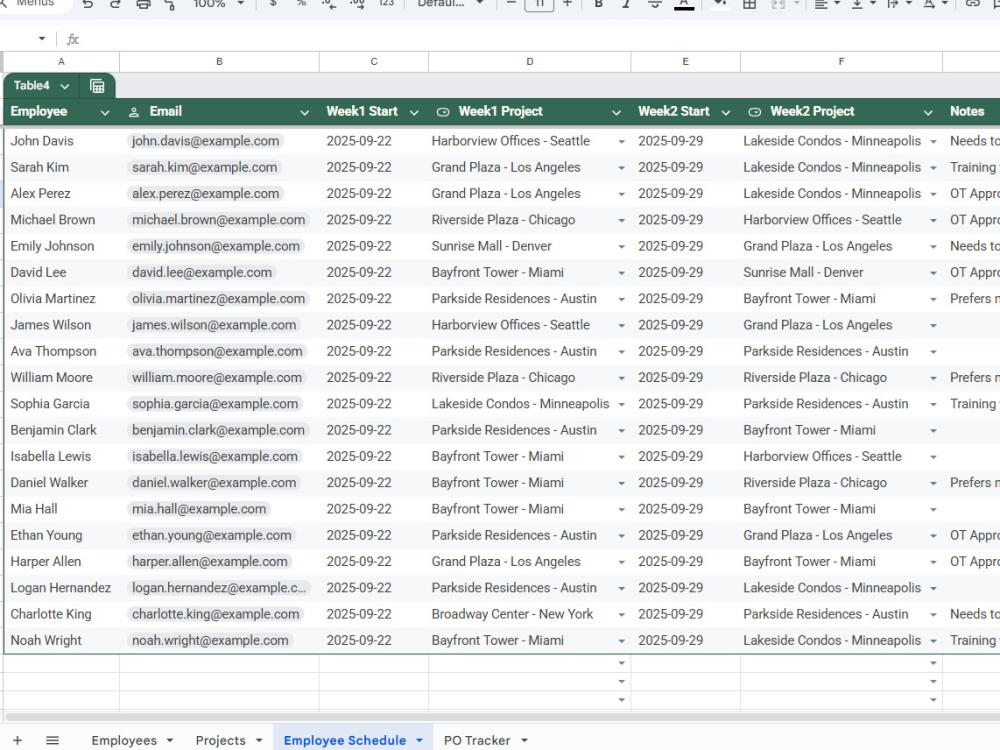
Task: Click the dropdown-type icon in the Week2 Project header
Action: (754, 112)
